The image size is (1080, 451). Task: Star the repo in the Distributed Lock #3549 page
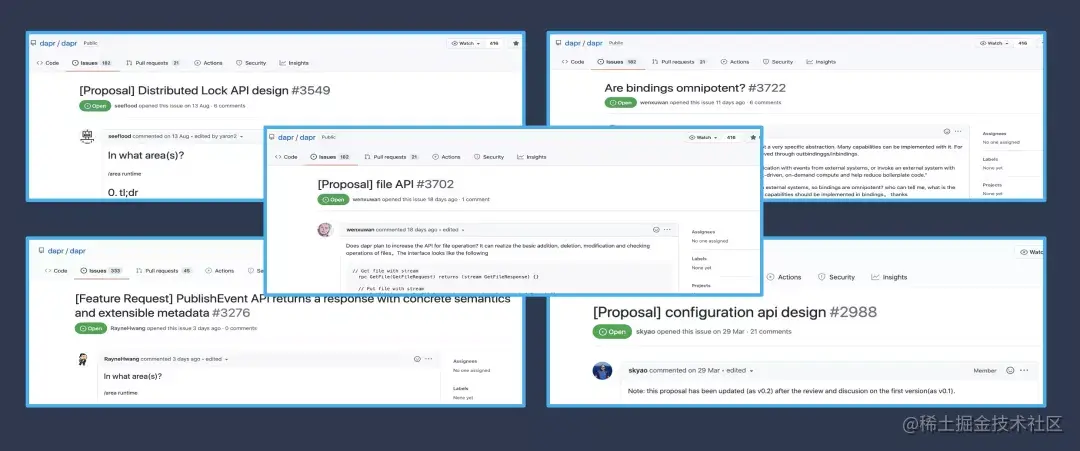pyautogui.click(x=516, y=43)
